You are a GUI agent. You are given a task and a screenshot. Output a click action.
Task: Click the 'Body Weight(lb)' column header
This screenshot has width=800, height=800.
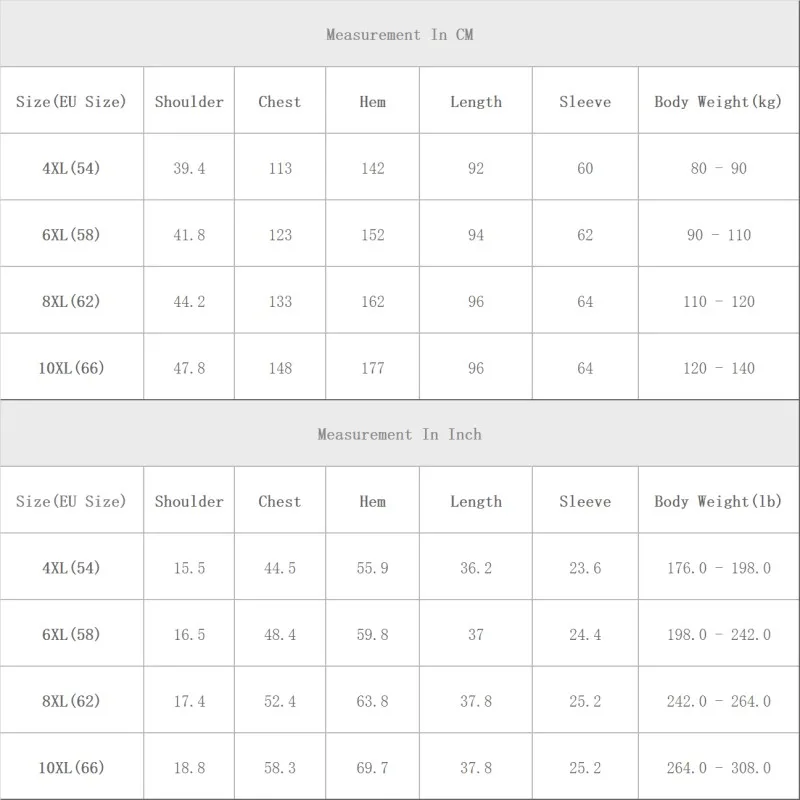point(718,500)
